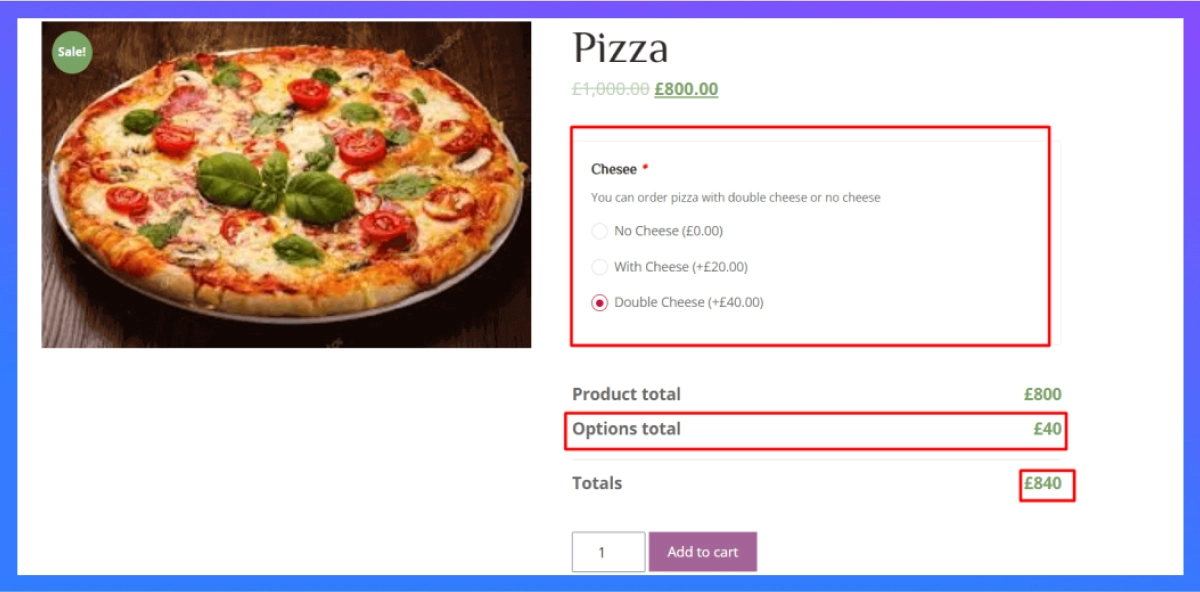Open the discounted £800.00 price link
The width and height of the screenshot is (1200, 592).
pyautogui.click(x=685, y=89)
